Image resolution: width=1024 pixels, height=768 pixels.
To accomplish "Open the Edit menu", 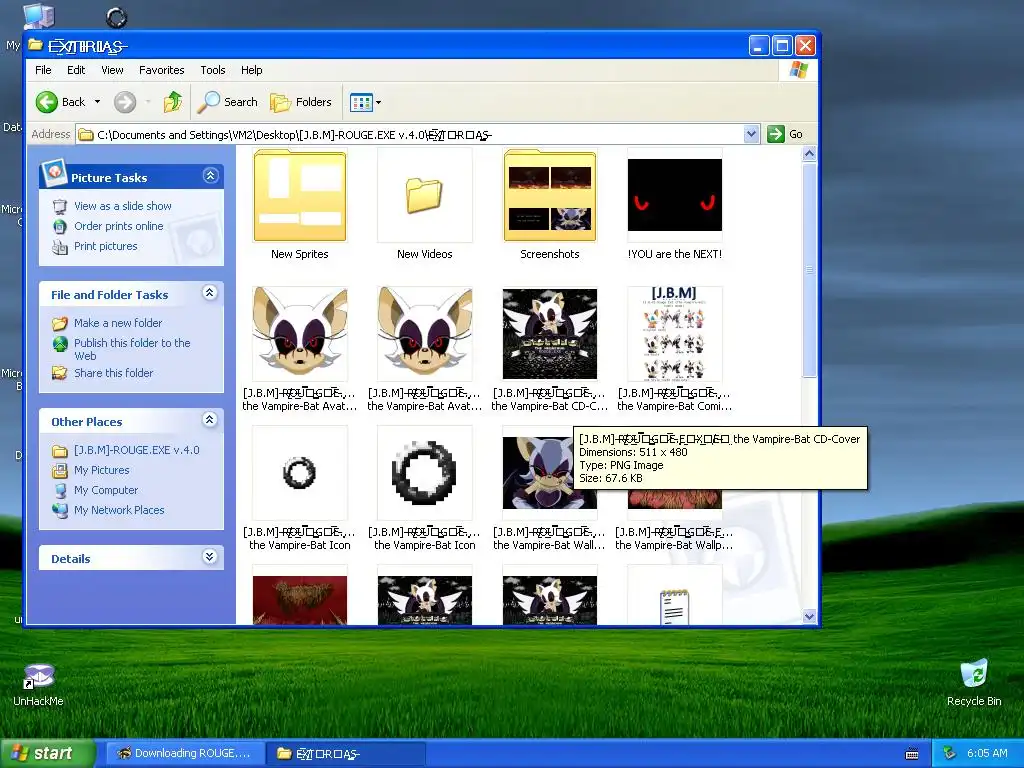I will coord(76,70).
